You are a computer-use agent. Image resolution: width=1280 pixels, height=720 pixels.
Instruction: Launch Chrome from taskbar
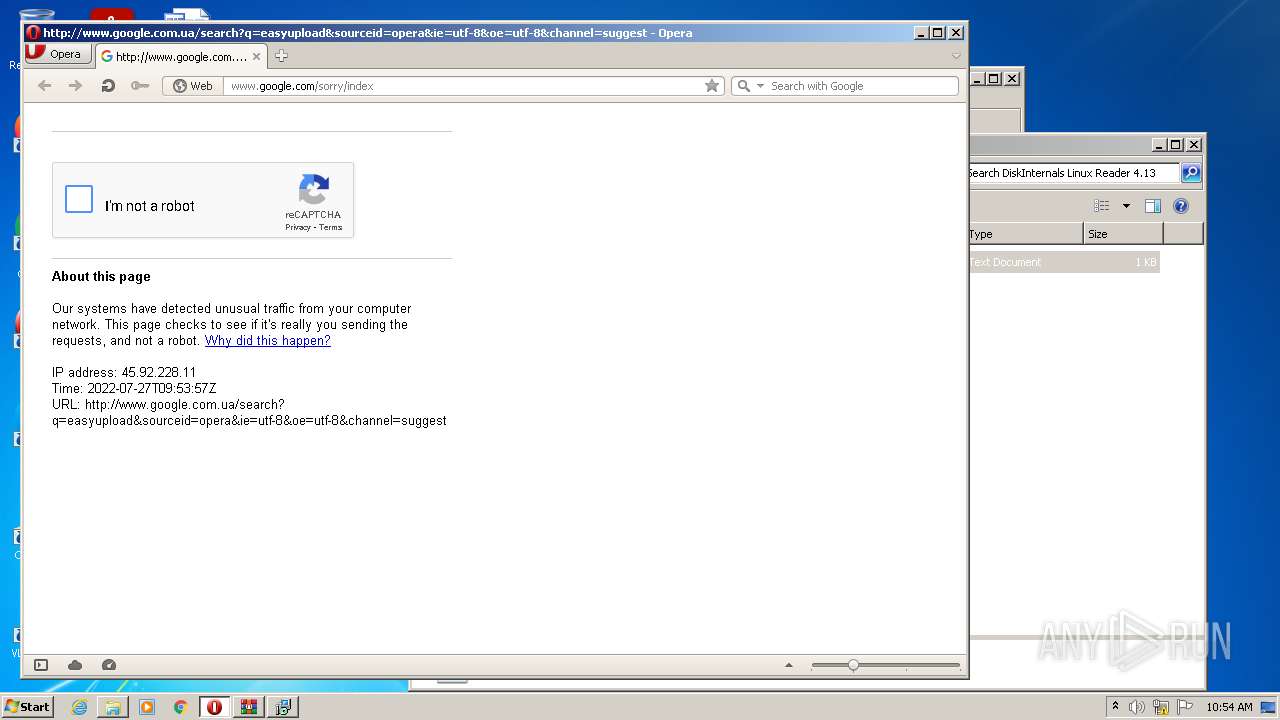[180, 707]
